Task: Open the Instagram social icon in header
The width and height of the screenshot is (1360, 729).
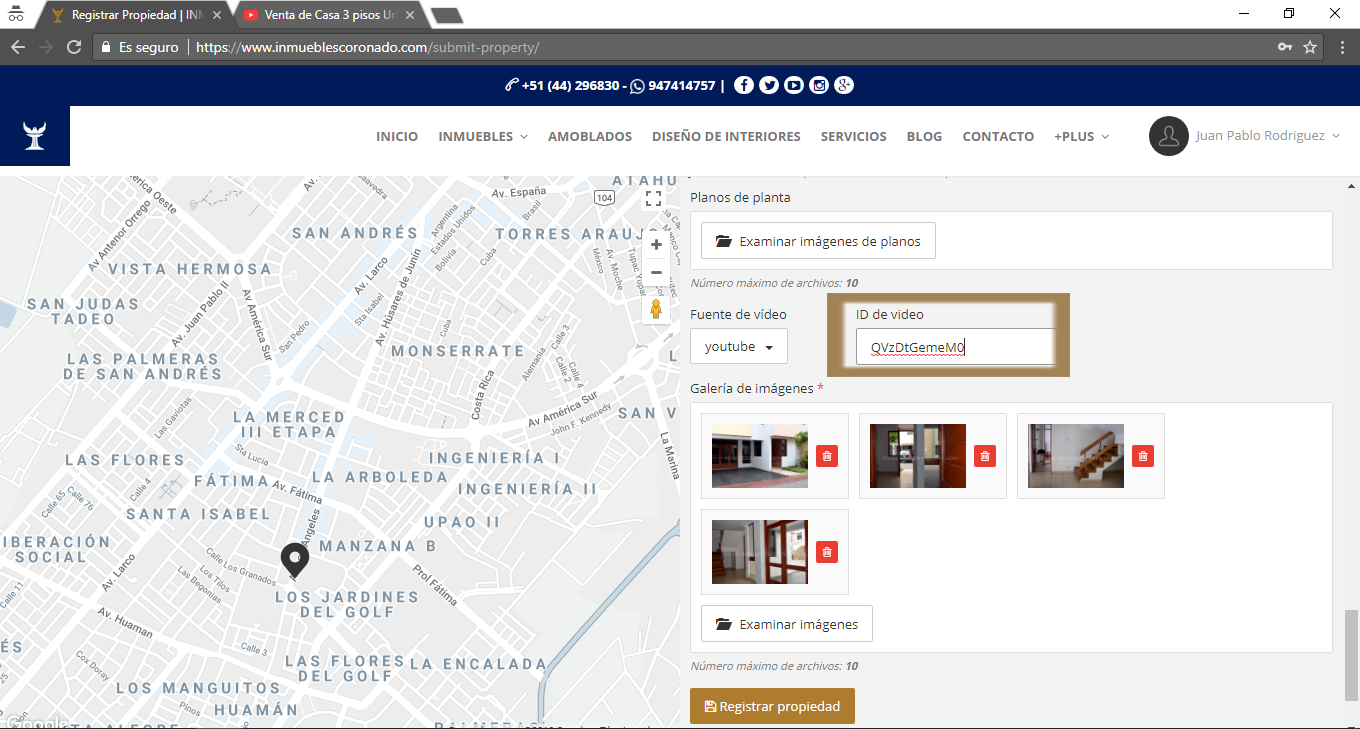Action: 819,86
